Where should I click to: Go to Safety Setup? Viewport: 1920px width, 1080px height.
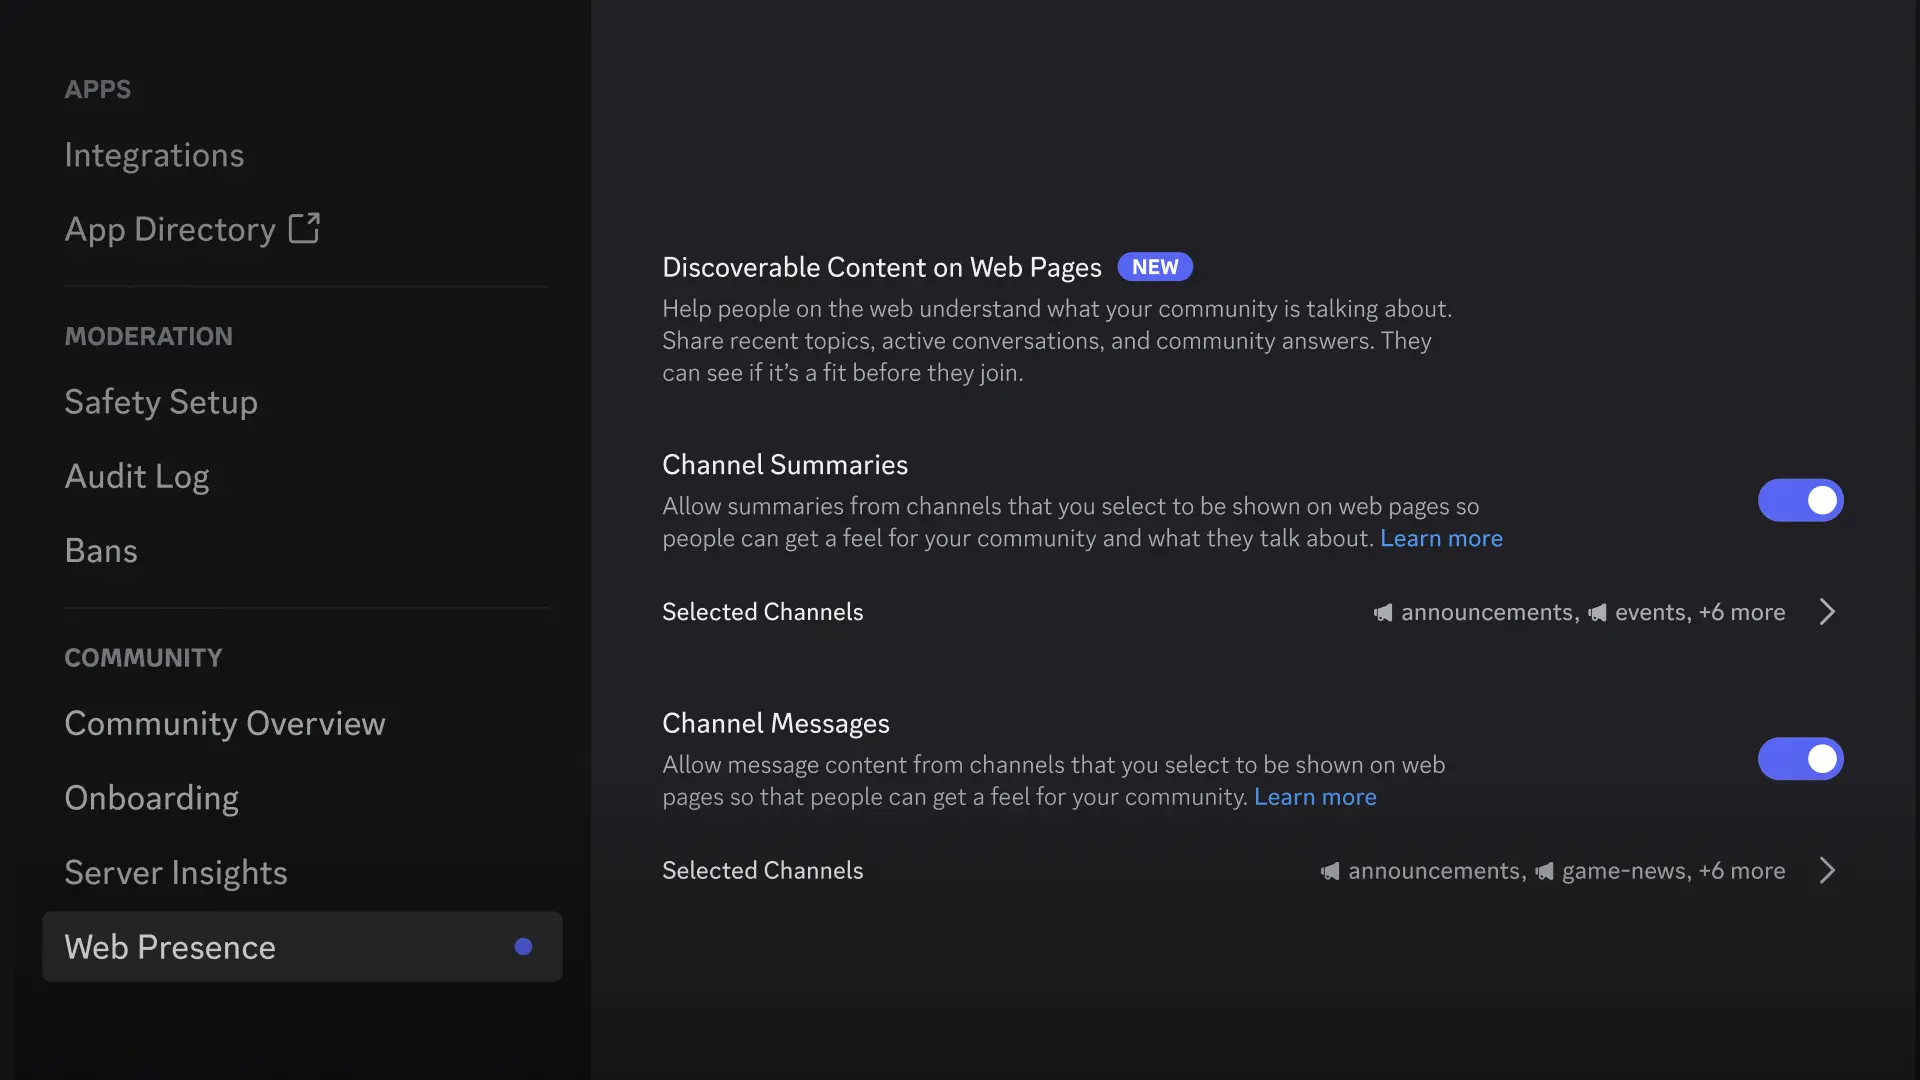tap(161, 402)
